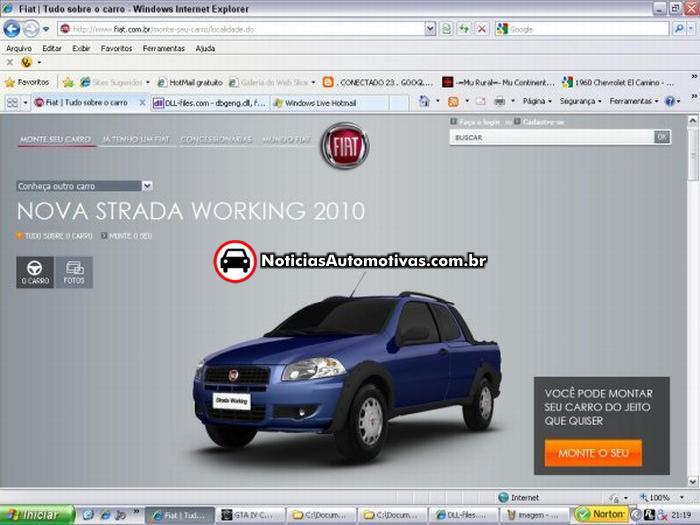Click the Add to Favorites bar star icon

coord(68,82)
